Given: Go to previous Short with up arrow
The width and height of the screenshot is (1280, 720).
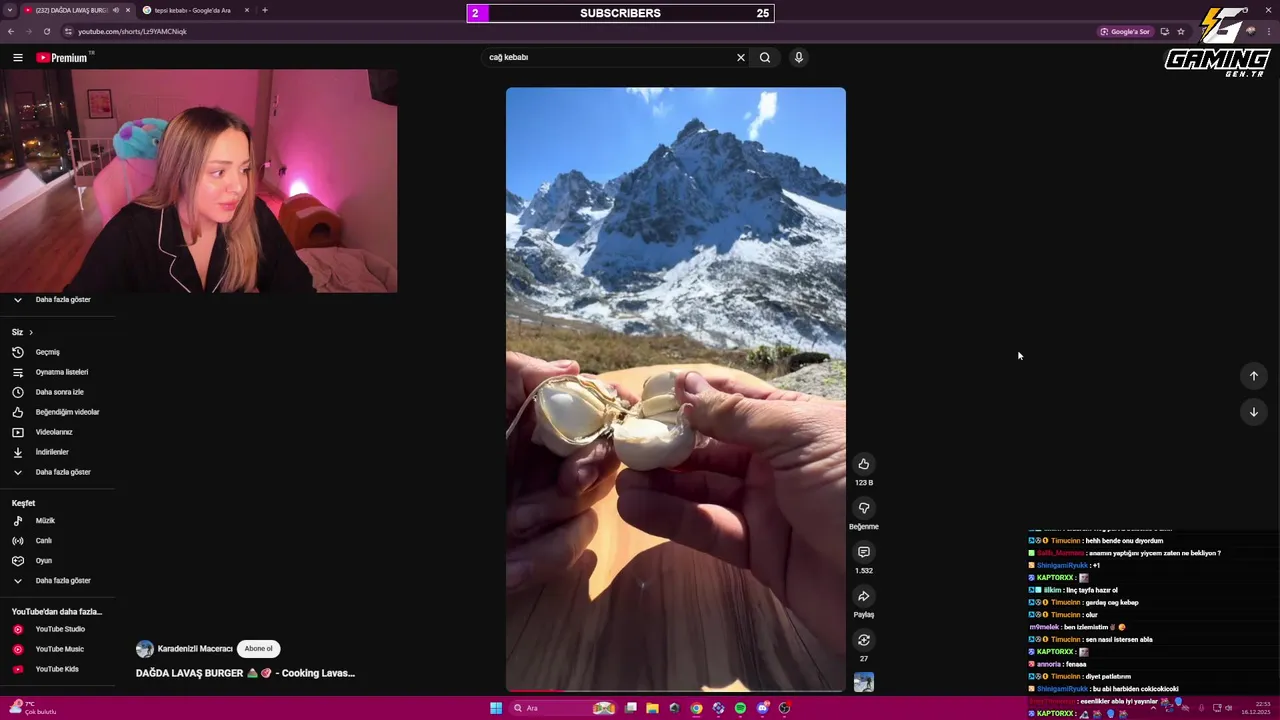Looking at the screenshot, I should pos(1253,376).
